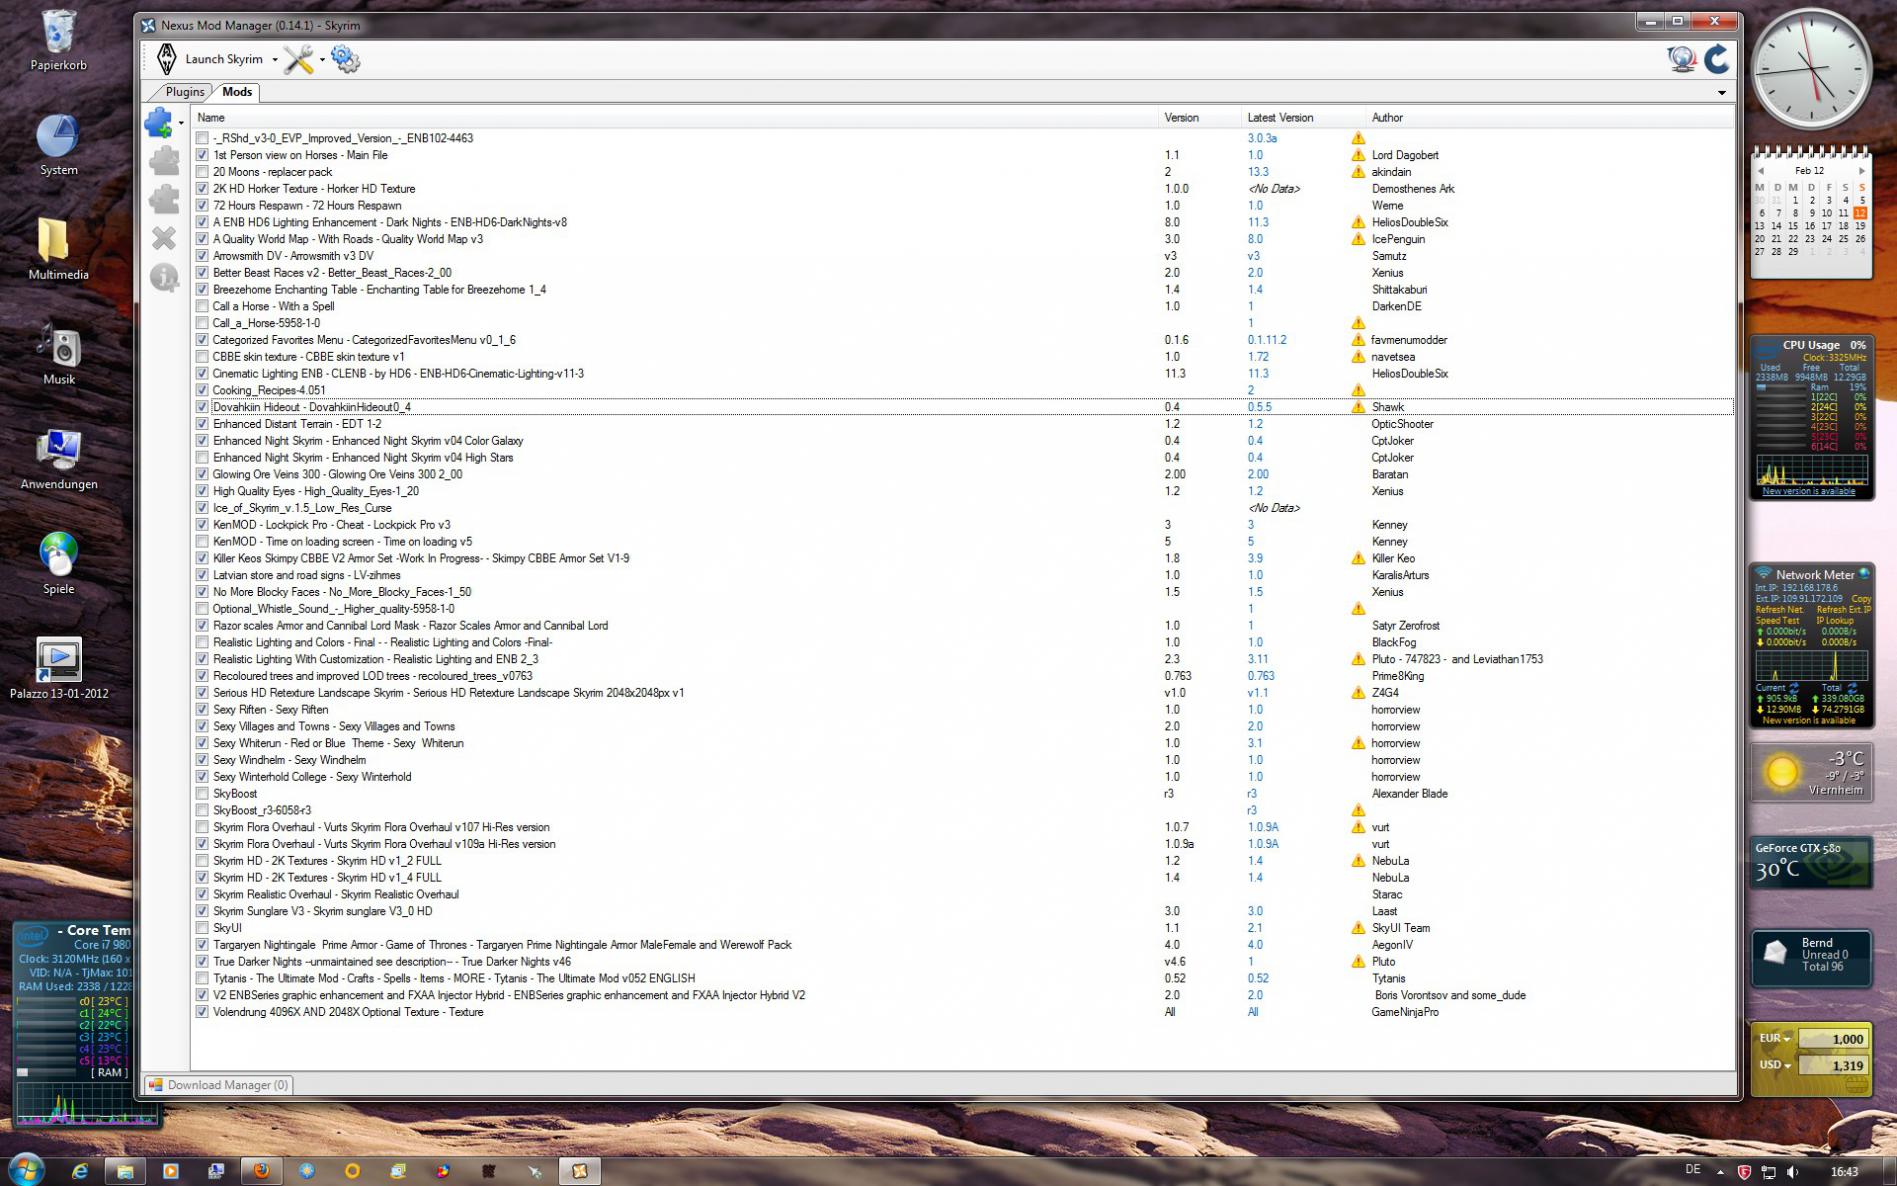The image size is (1897, 1186).
Task: Open the settings gear icon in toolbar
Action: tap(345, 59)
